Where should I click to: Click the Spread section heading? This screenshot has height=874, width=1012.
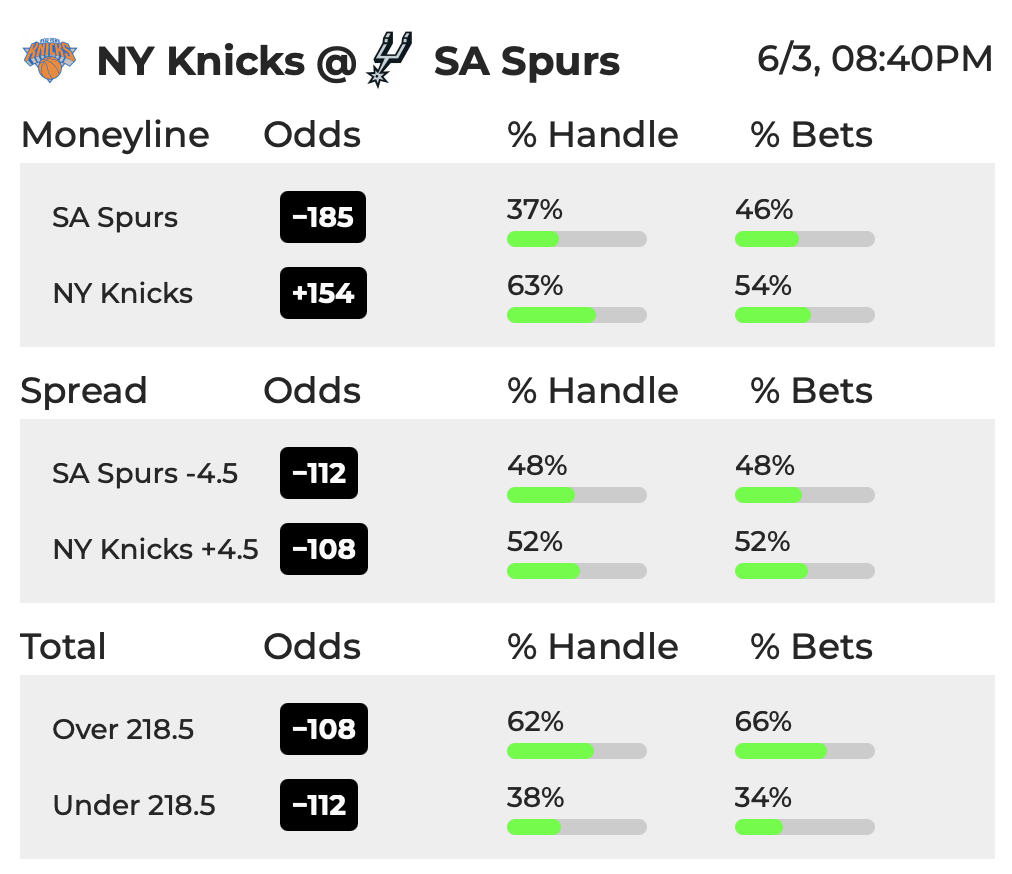(x=84, y=391)
